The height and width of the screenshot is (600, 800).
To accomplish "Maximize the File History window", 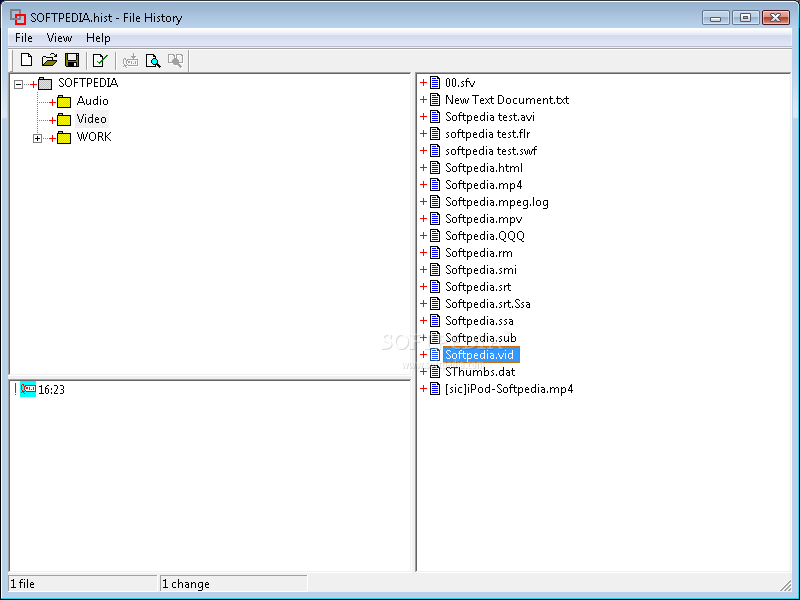I will point(745,18).
